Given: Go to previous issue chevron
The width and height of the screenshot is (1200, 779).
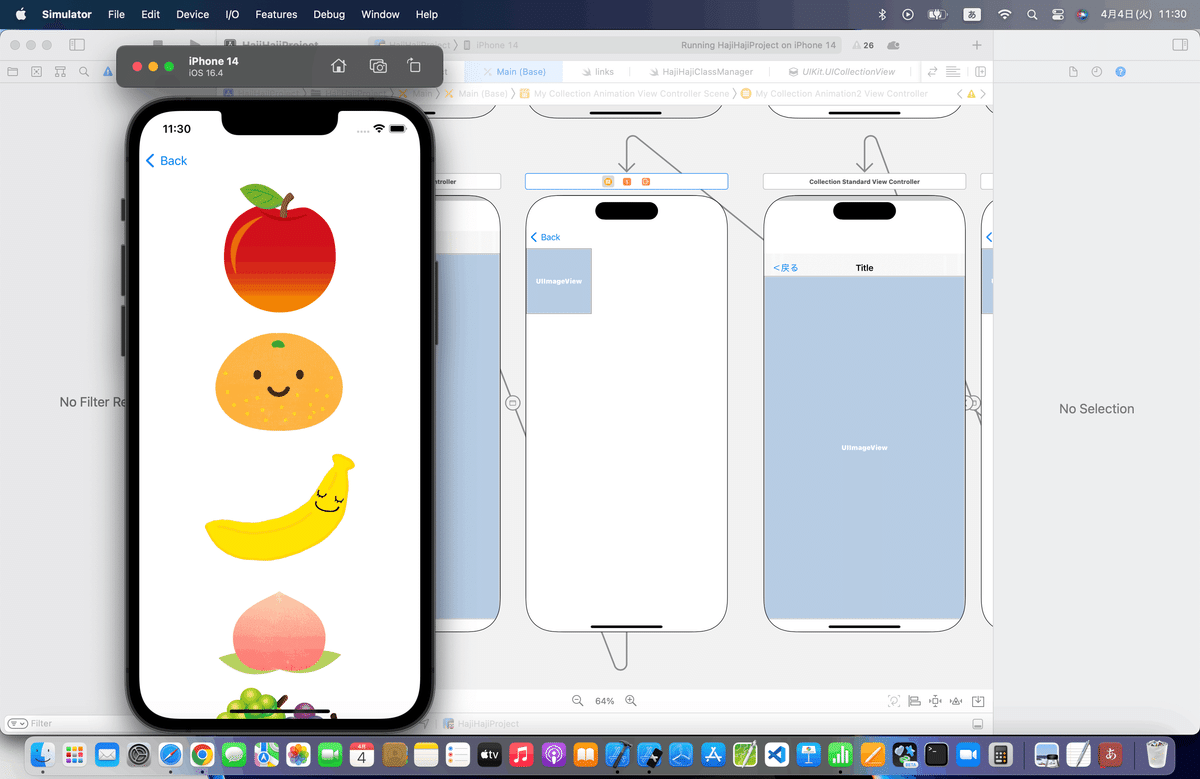Looking at the screenshot, I should (x=960, y=94).
